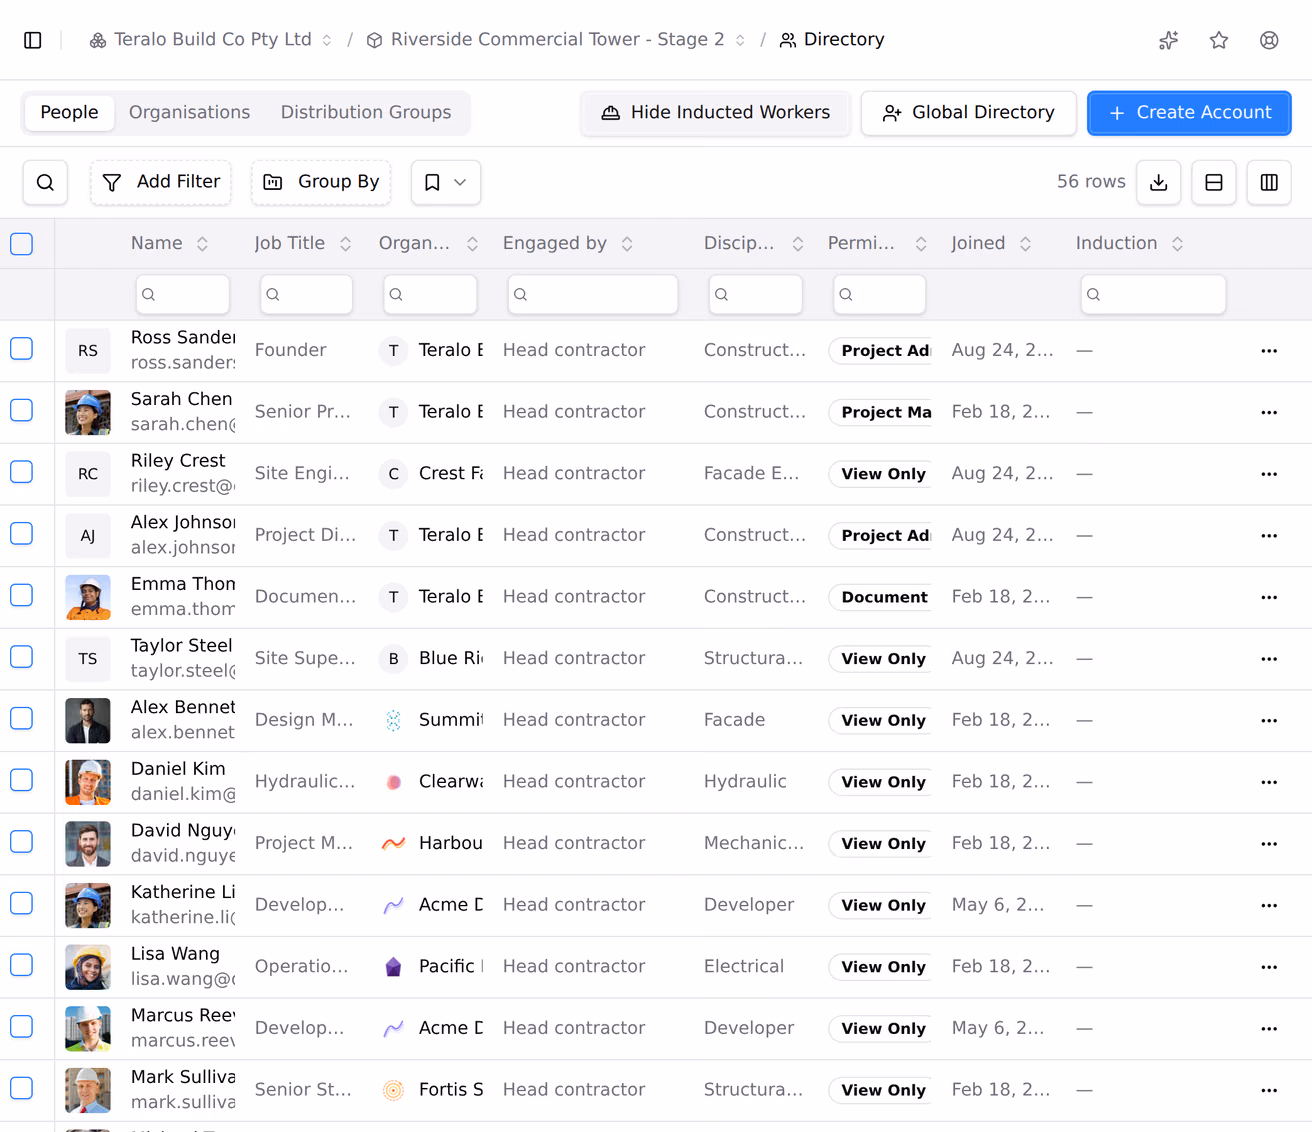
Task: Open the help lifebuoy icon
Action: pos(1269,40)
